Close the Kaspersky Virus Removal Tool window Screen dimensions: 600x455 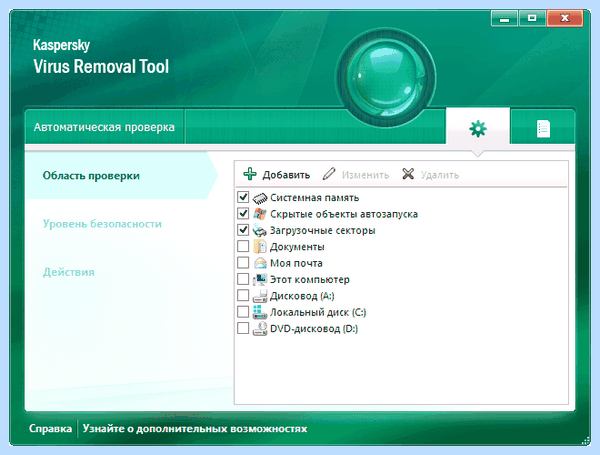(x=565, y=18)
